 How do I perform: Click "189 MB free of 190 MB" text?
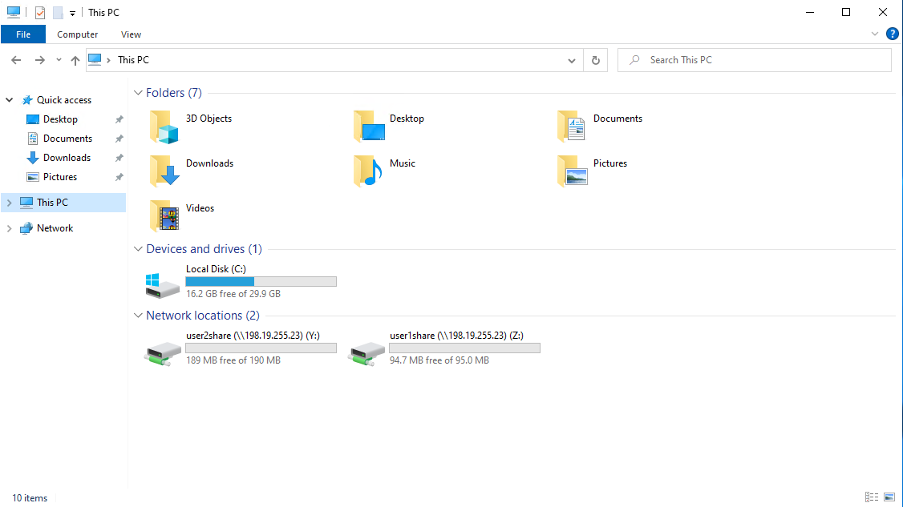[233, 360]
